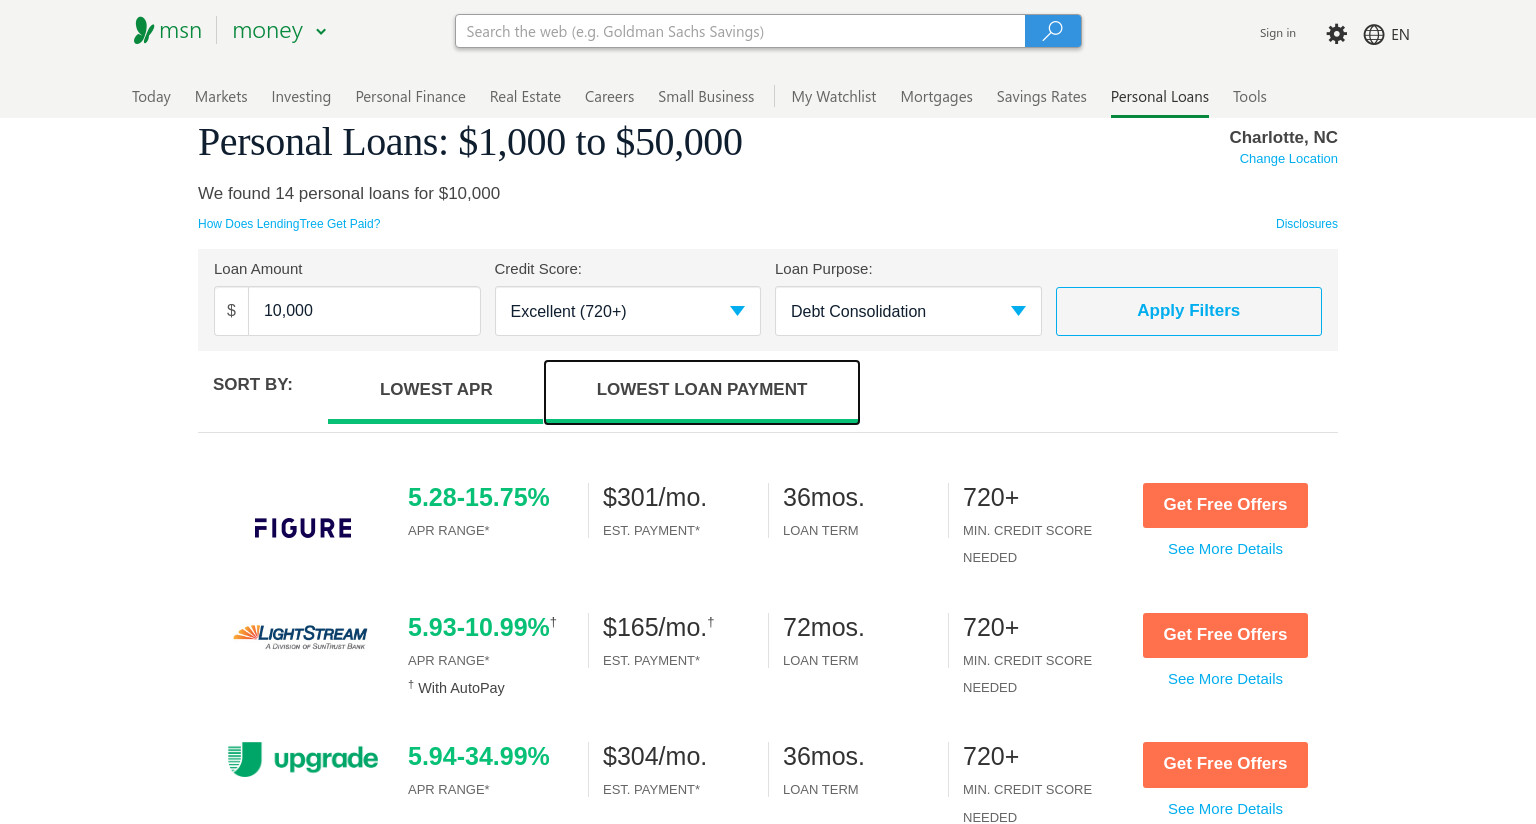Open the Personal Finance section
Viewport: 1536px width, 824px height.
click(410, 97)
